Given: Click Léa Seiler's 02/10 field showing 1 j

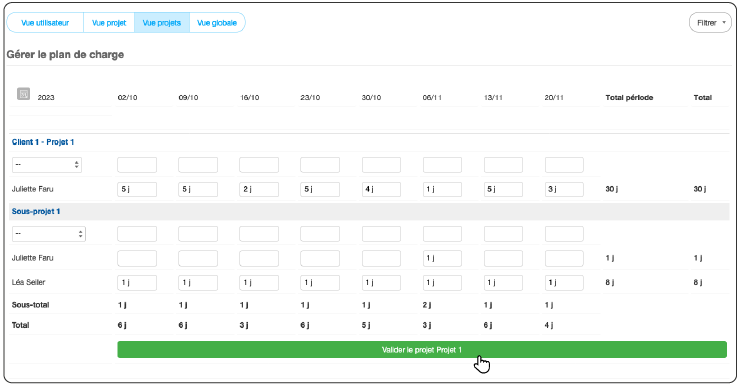Looking at the screenshot, I should pyautogui.click(x=137, y=282).
